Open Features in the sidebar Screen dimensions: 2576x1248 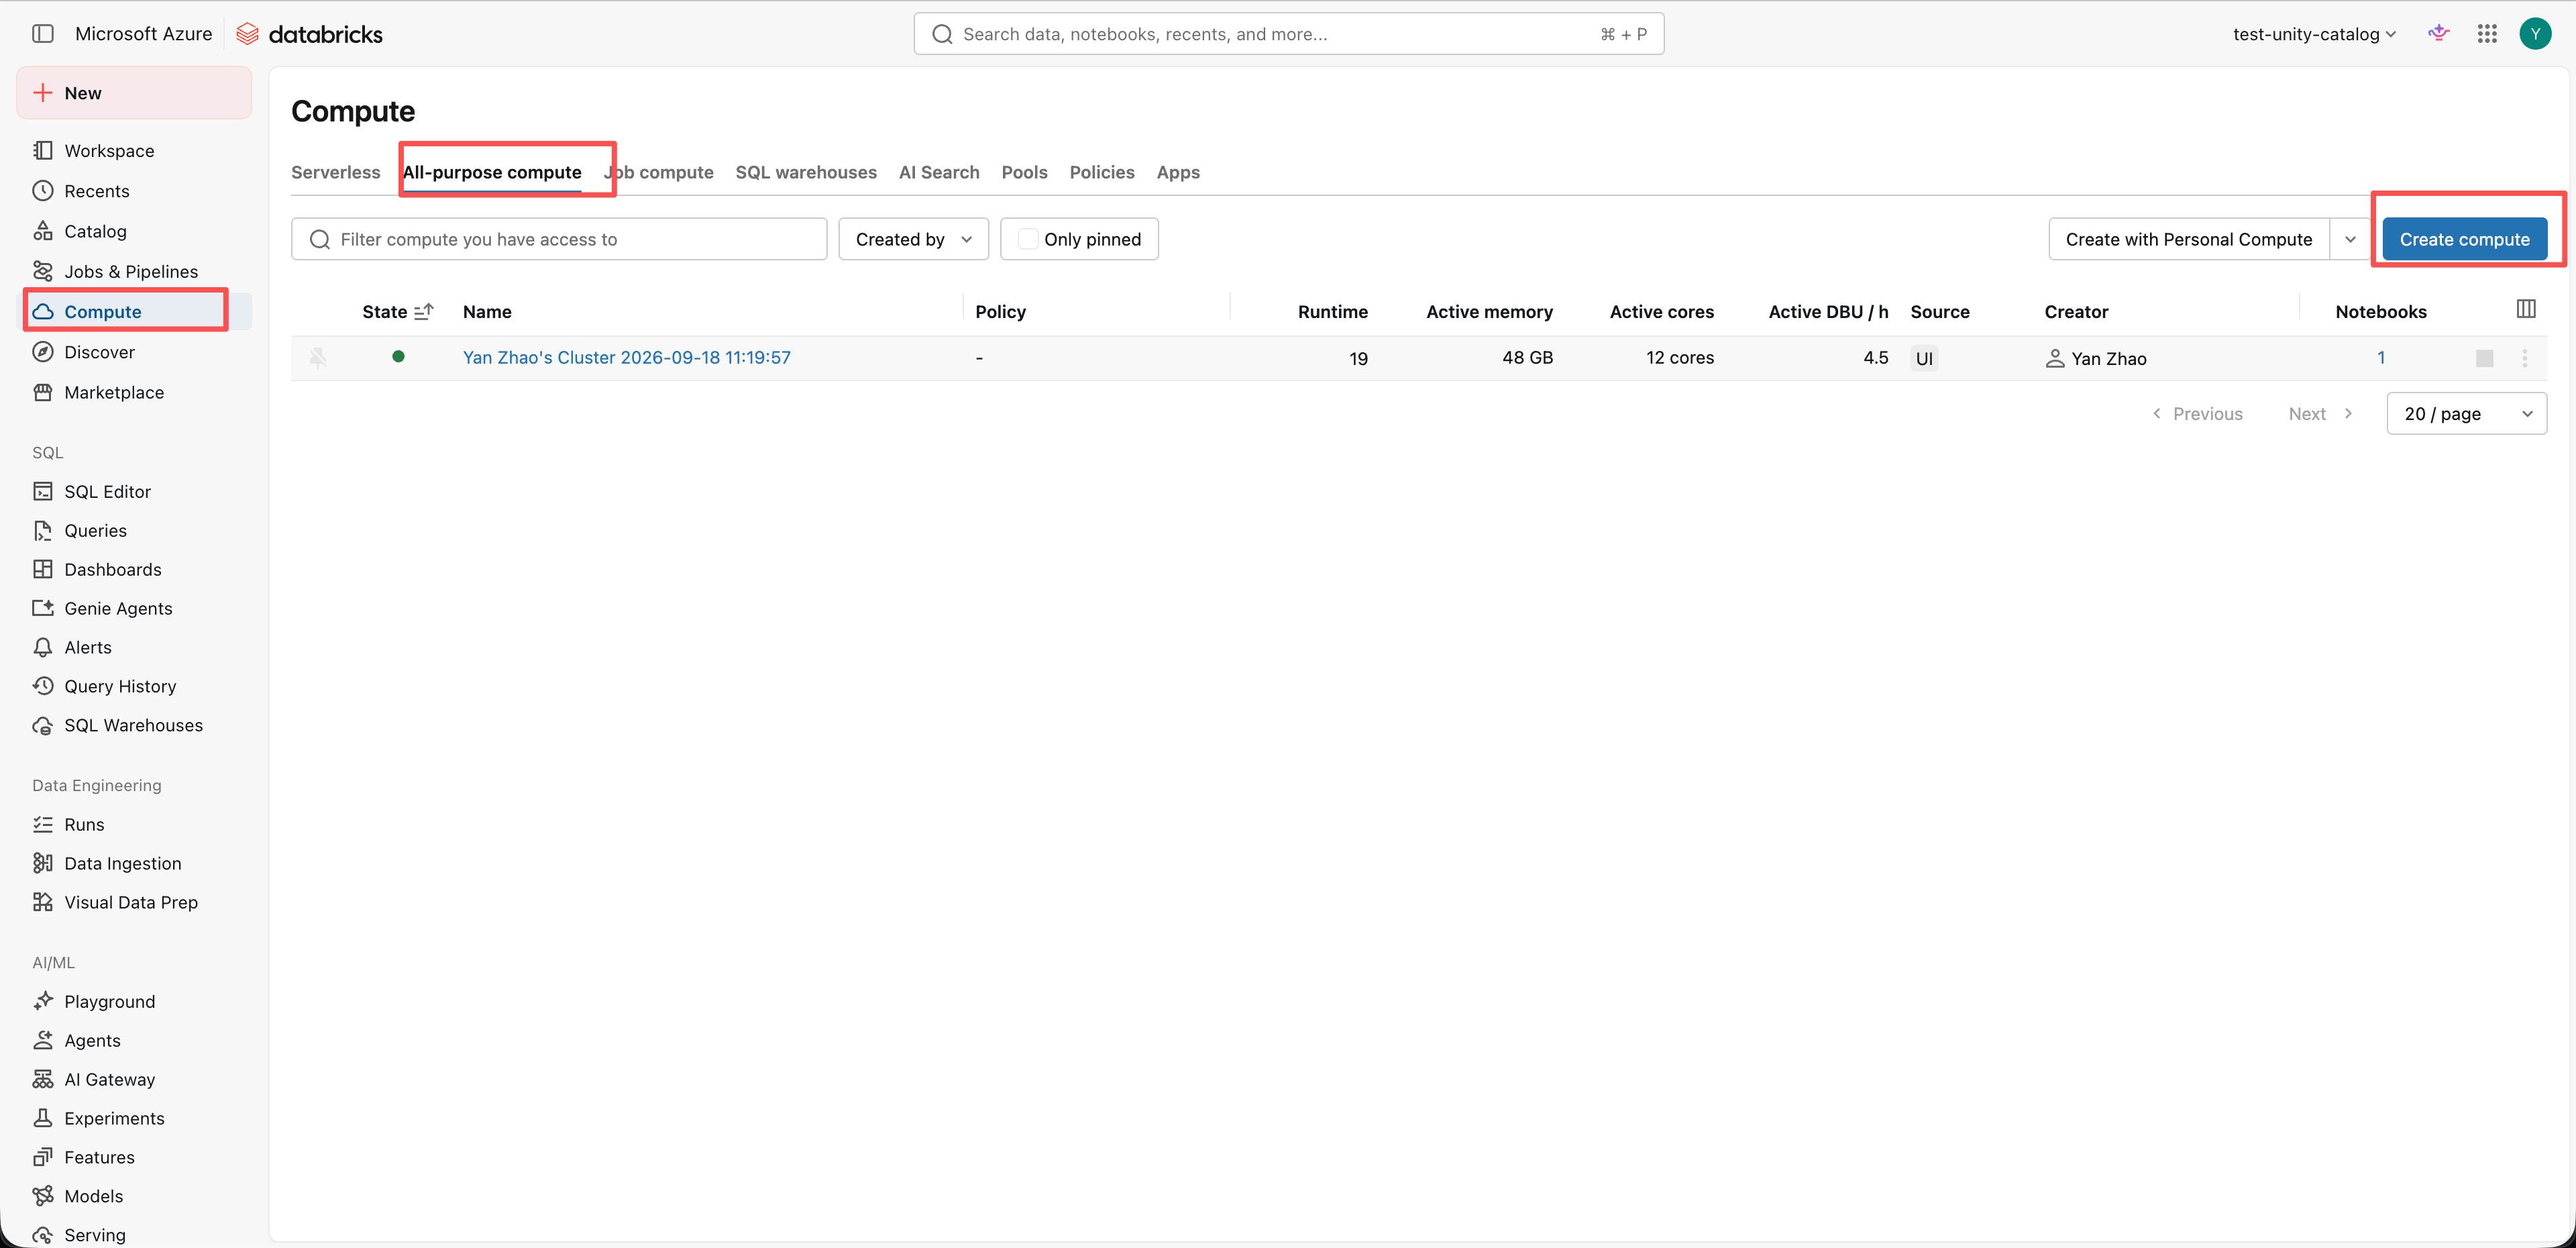(x=99, y=1157)
